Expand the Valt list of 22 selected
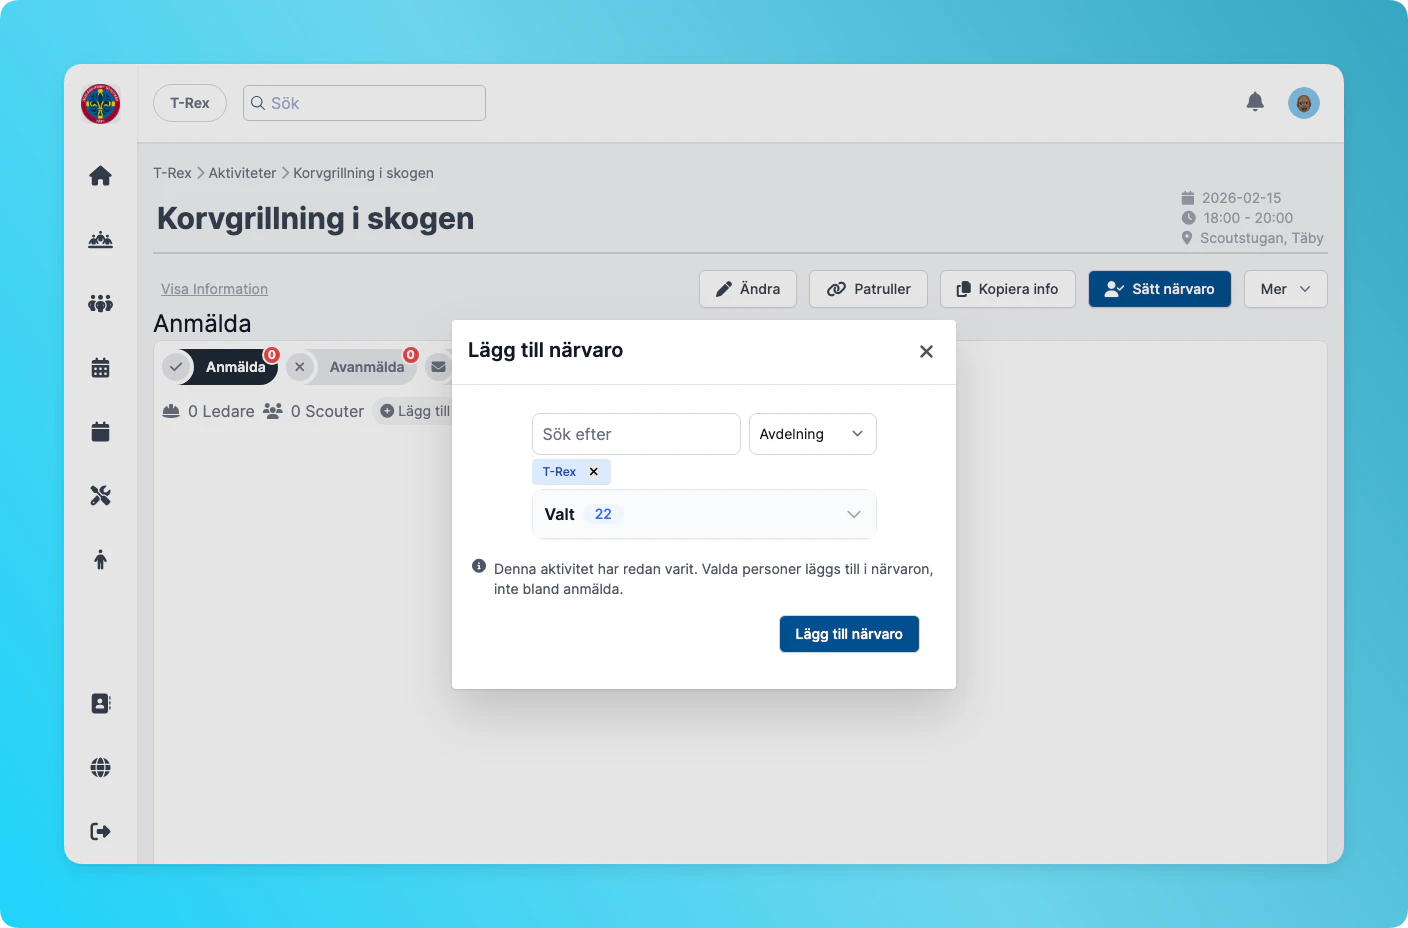This screenshot has height=928, width=1408. [853, 513]
